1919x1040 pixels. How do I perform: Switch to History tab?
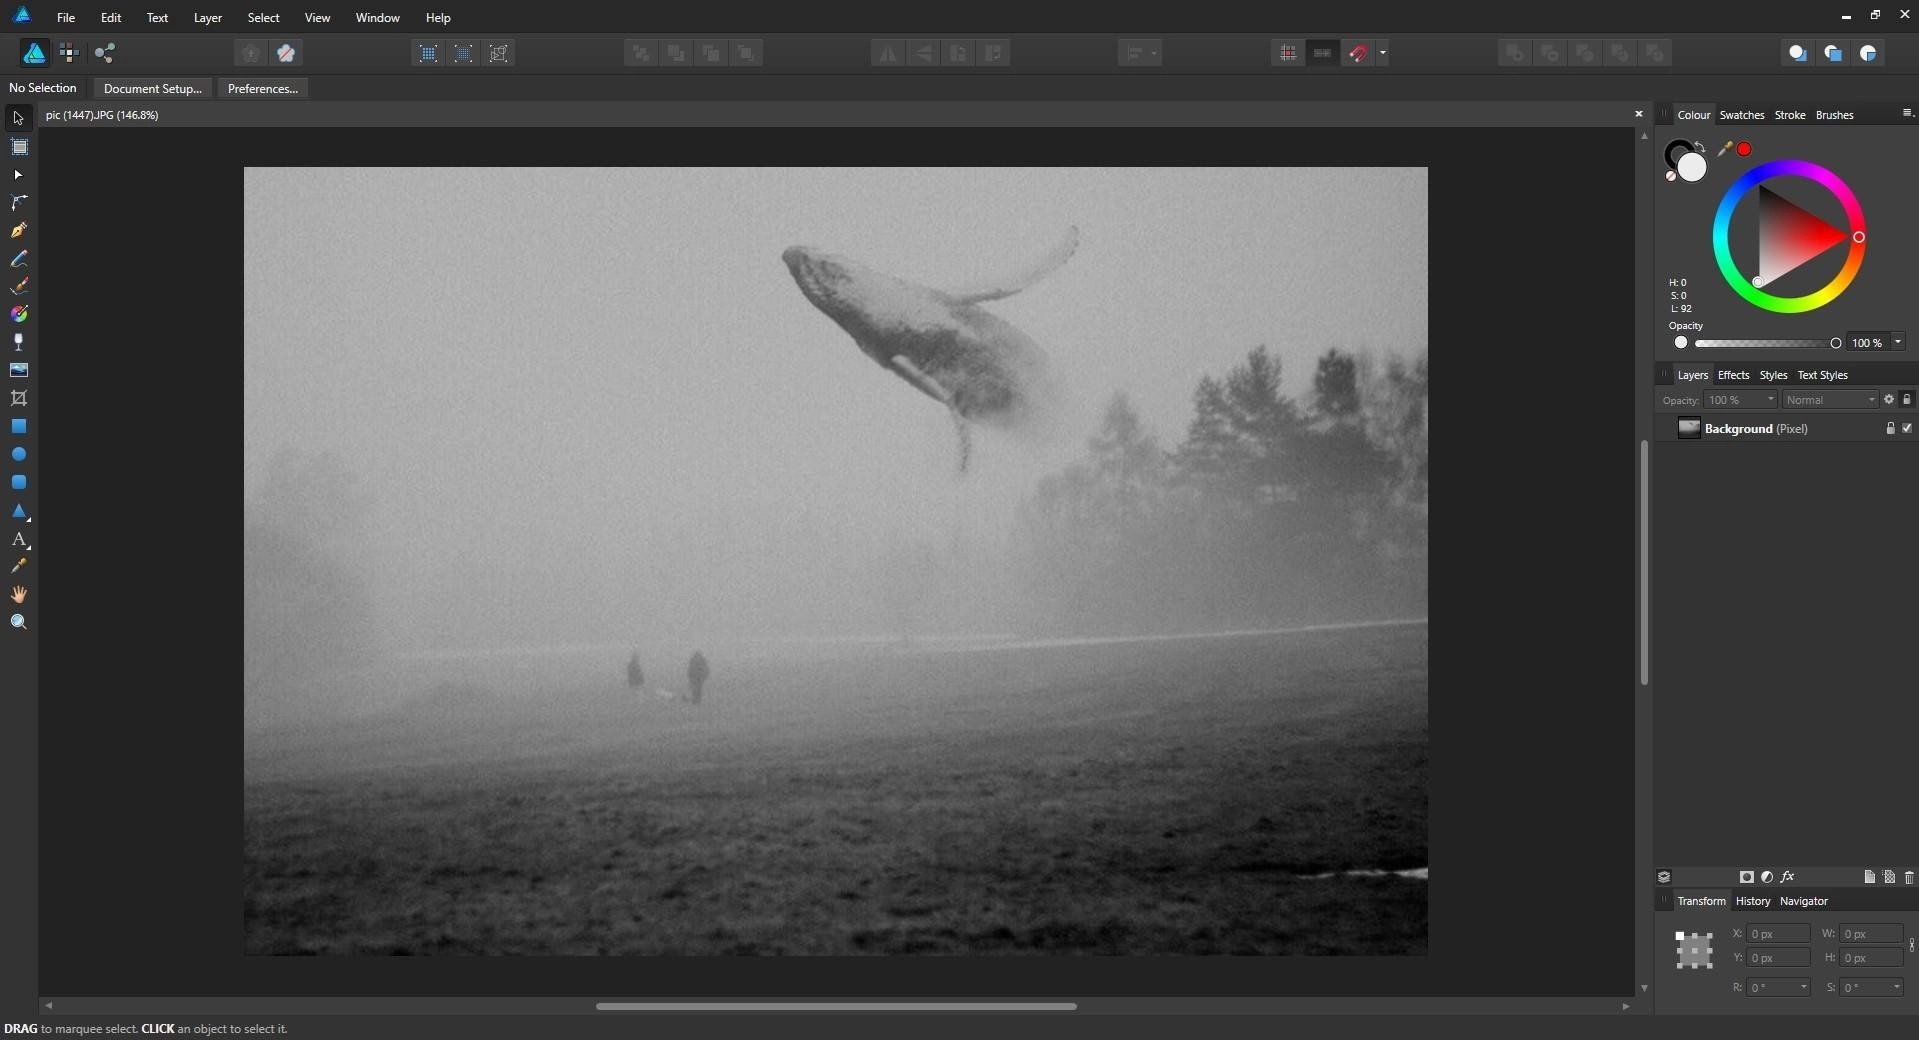point(1752,901)
